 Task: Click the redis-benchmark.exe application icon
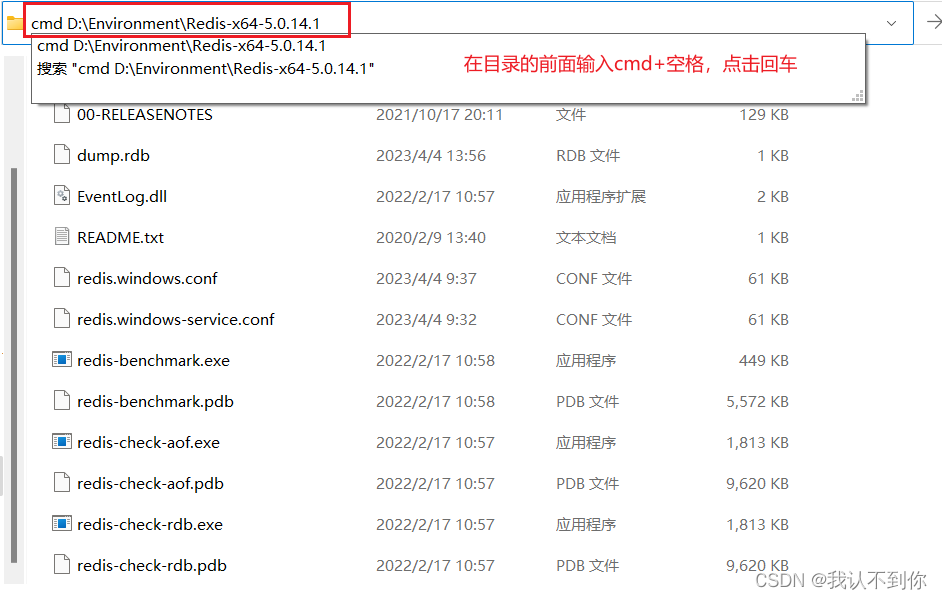click(x=62, y=360)
